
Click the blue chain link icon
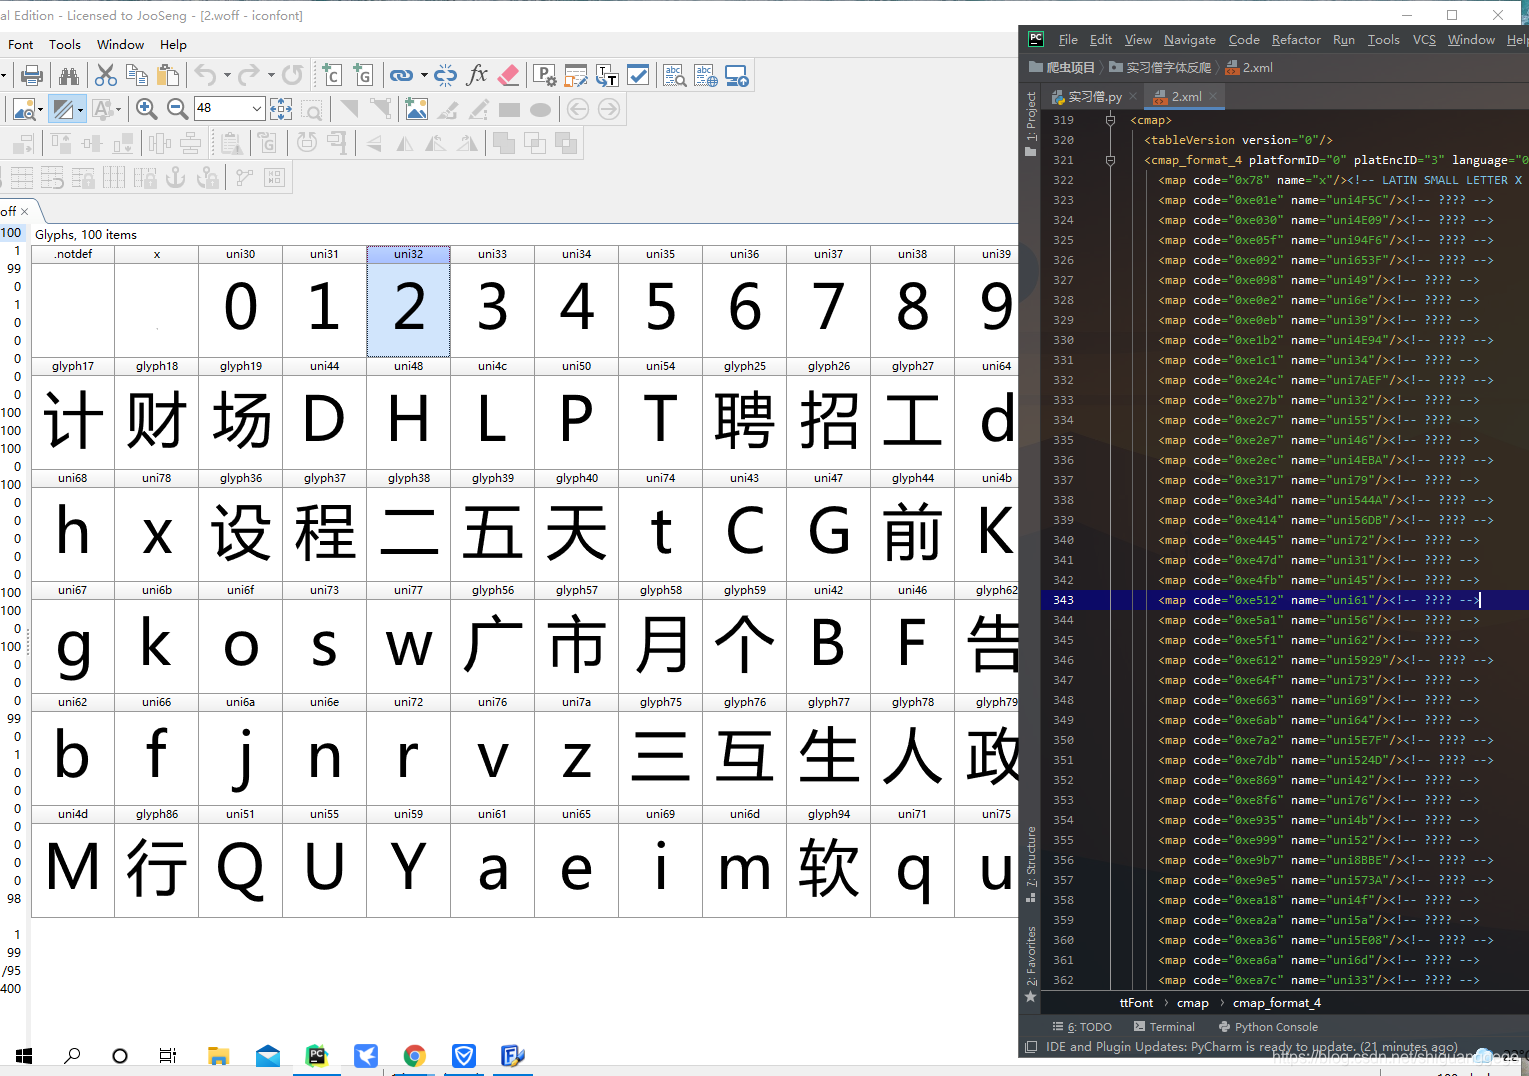coord(401,76)
